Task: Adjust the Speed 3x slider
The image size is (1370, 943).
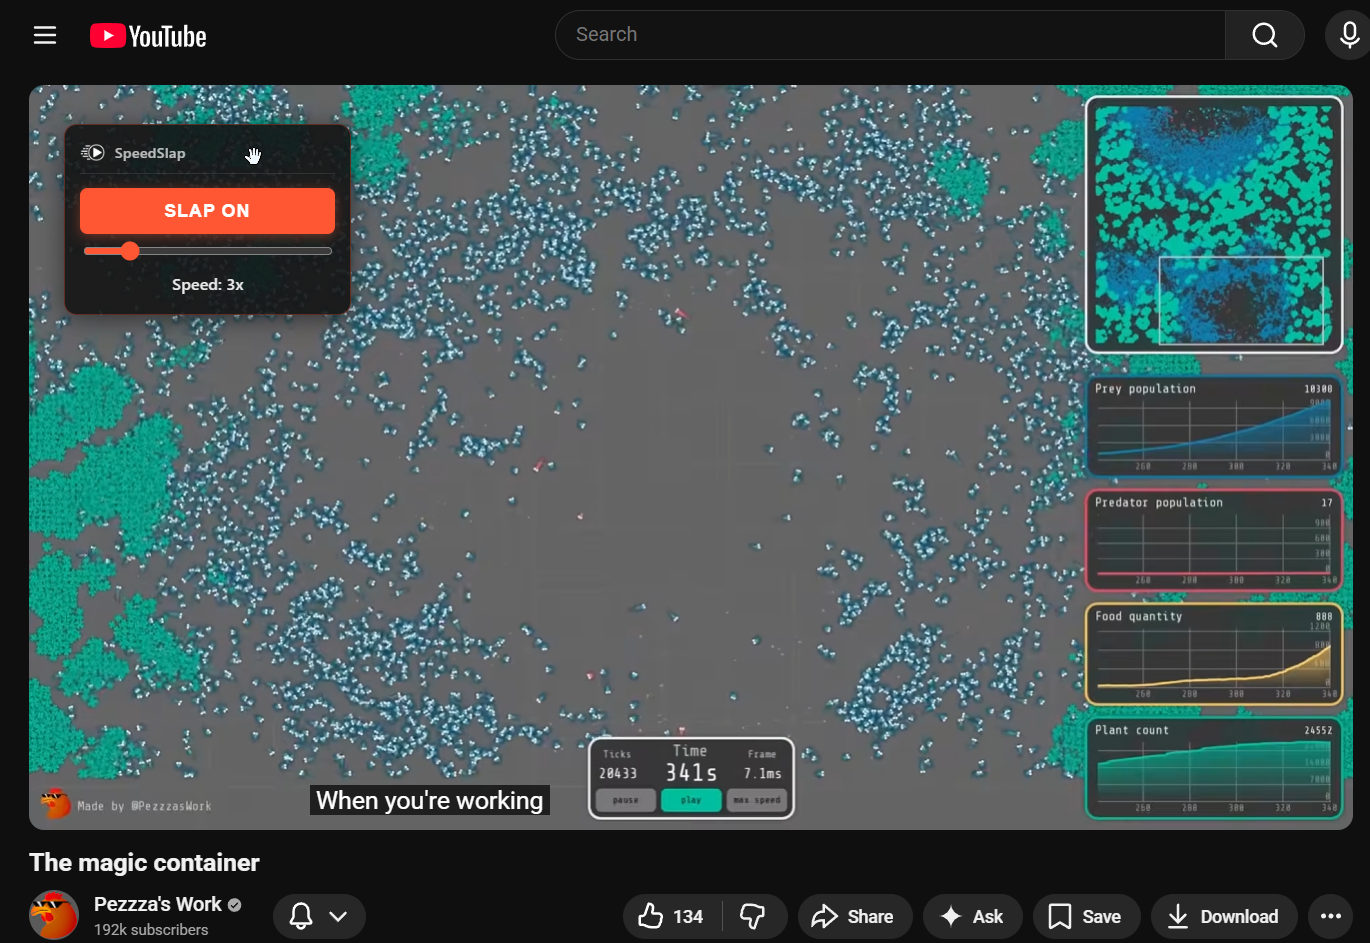Action: 131,251
